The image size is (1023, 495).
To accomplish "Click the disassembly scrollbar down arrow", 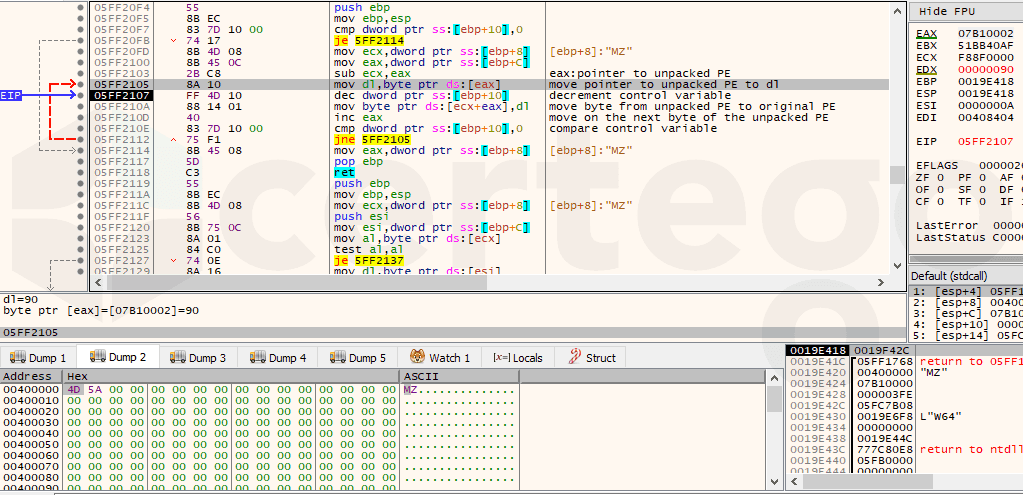I will click(897, 267).
